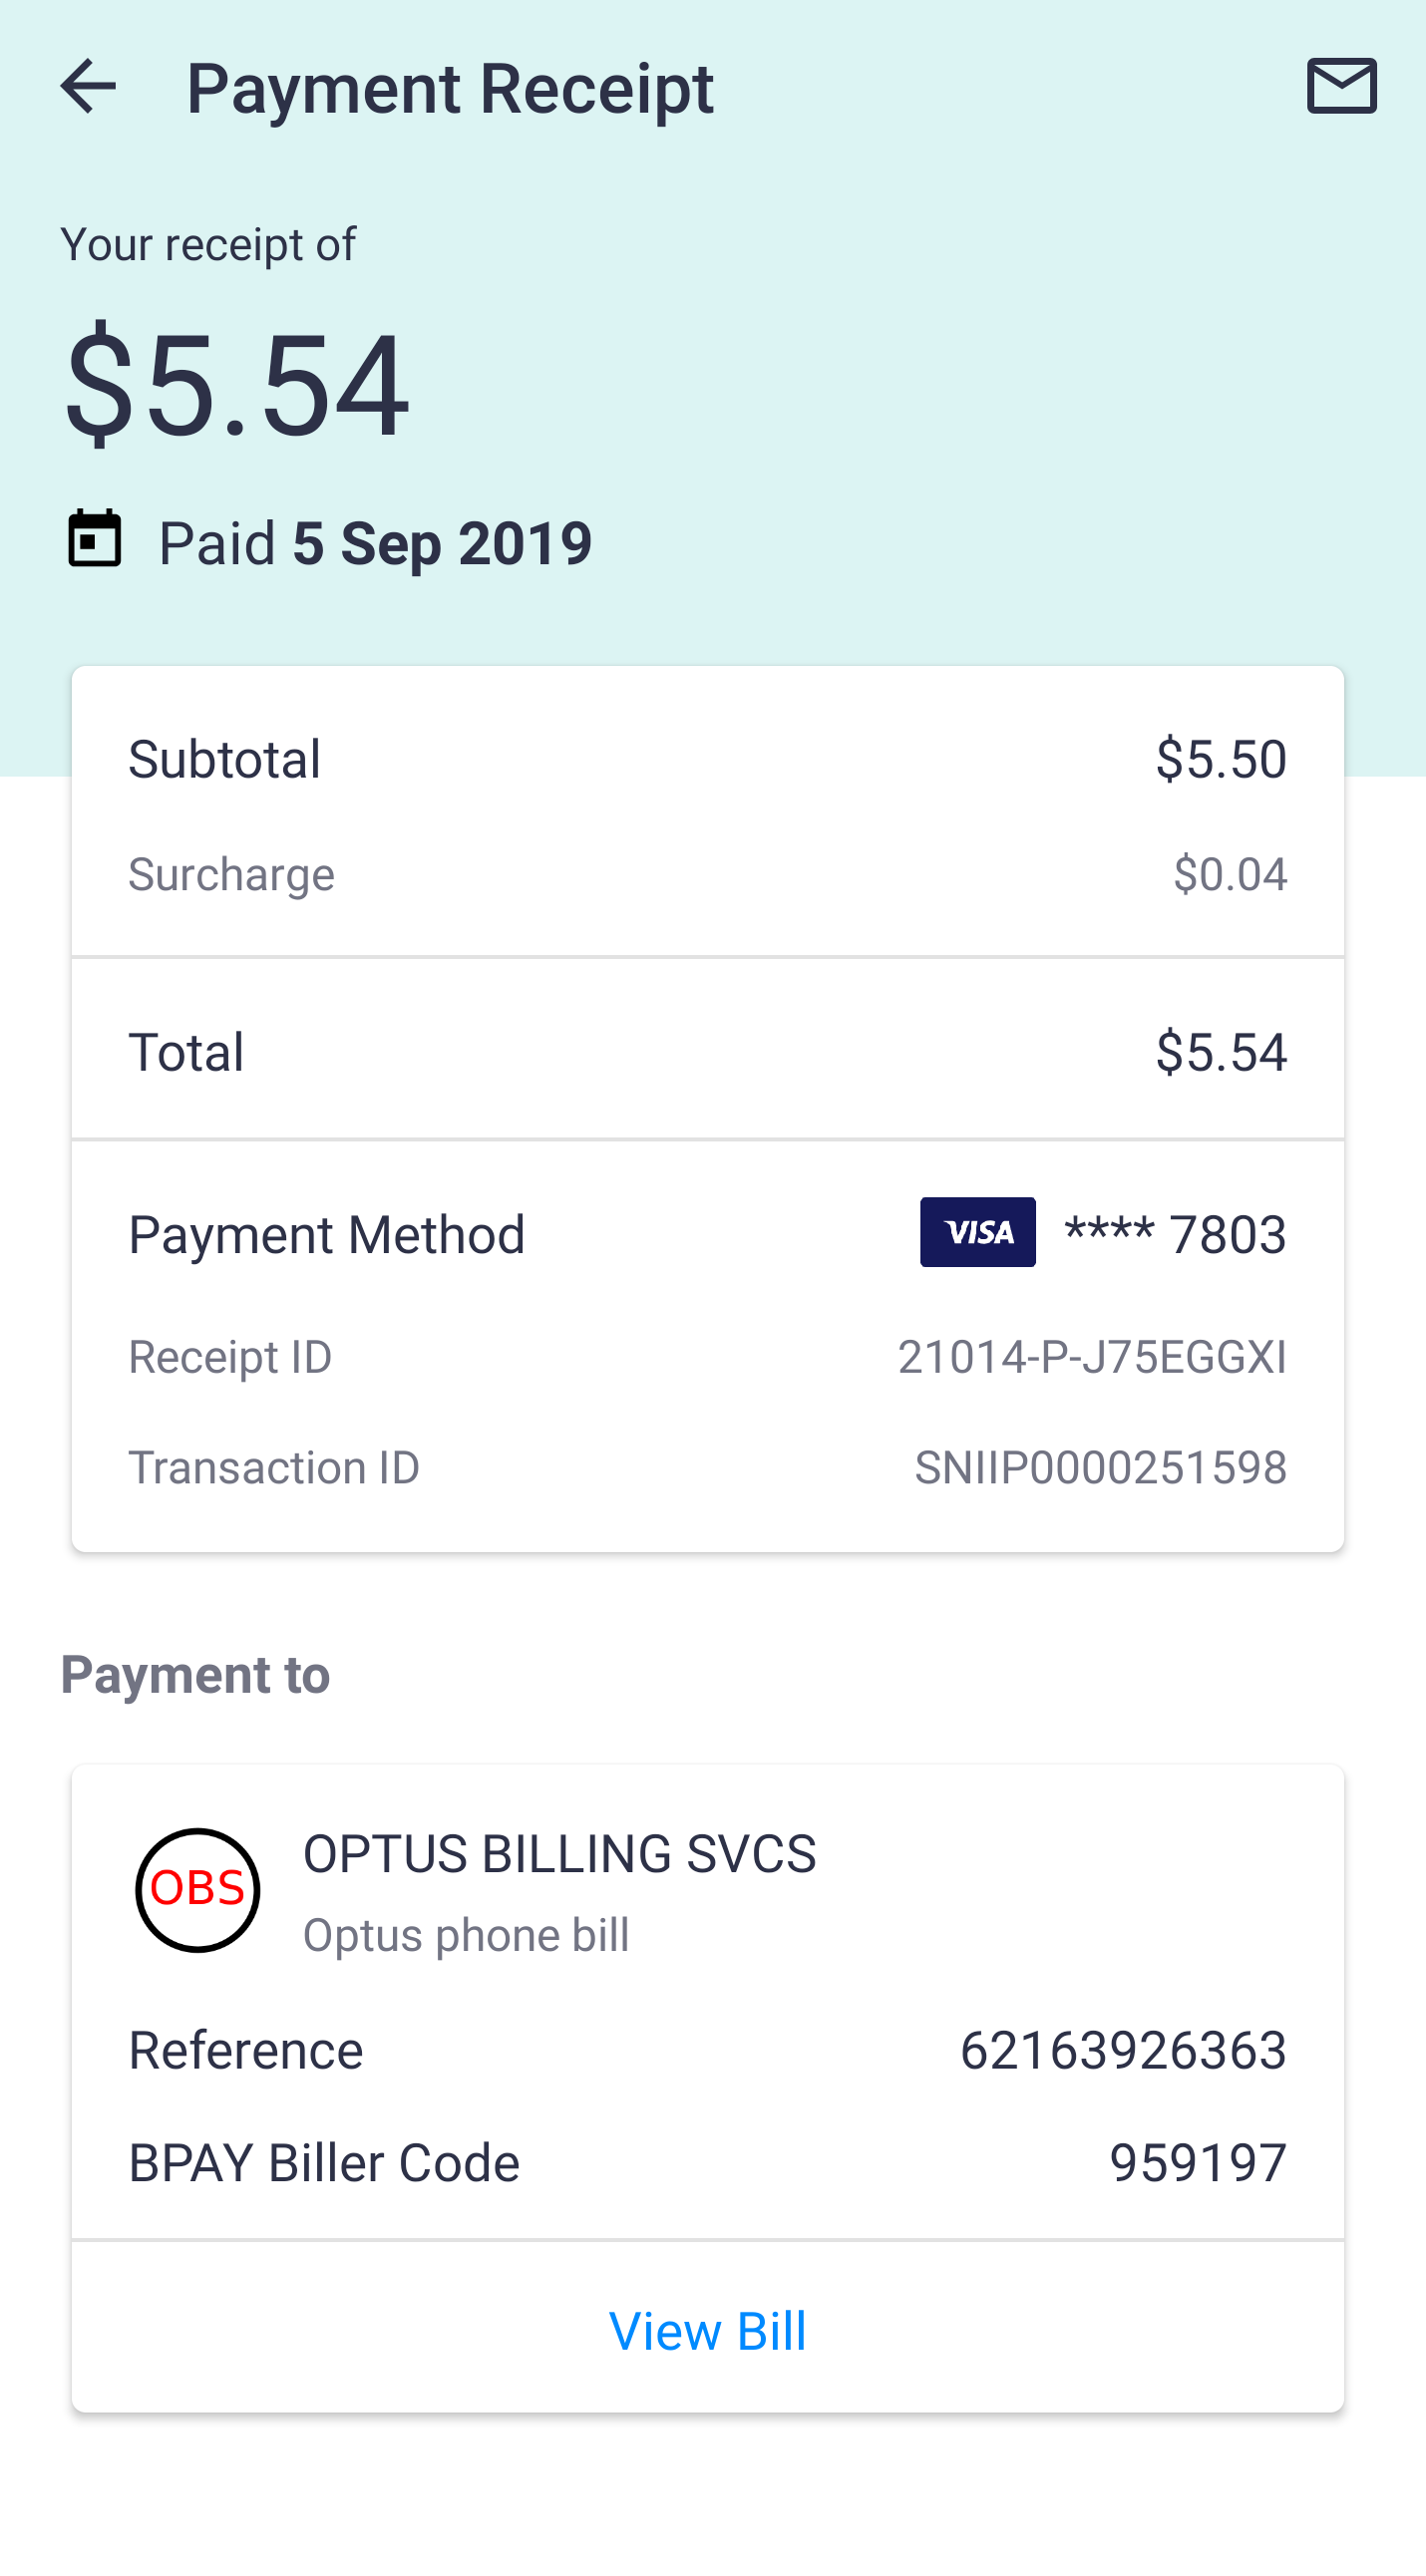This screenshot has width=1426, height=2576.
Task: Tap the OPTUS BILLING SVCS biller name
Action: [x=559, y=1853]
